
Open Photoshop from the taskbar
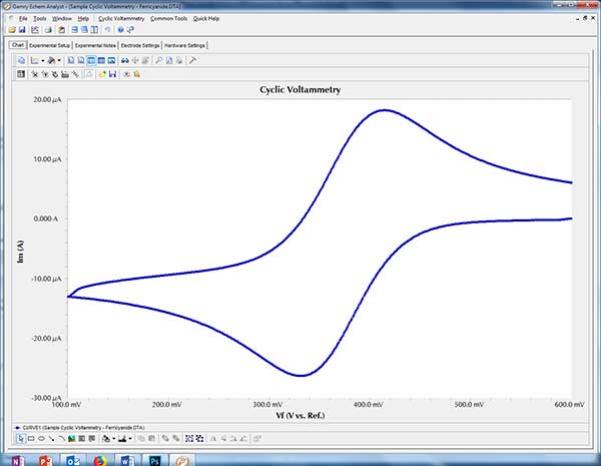click(x=154, y=460)
